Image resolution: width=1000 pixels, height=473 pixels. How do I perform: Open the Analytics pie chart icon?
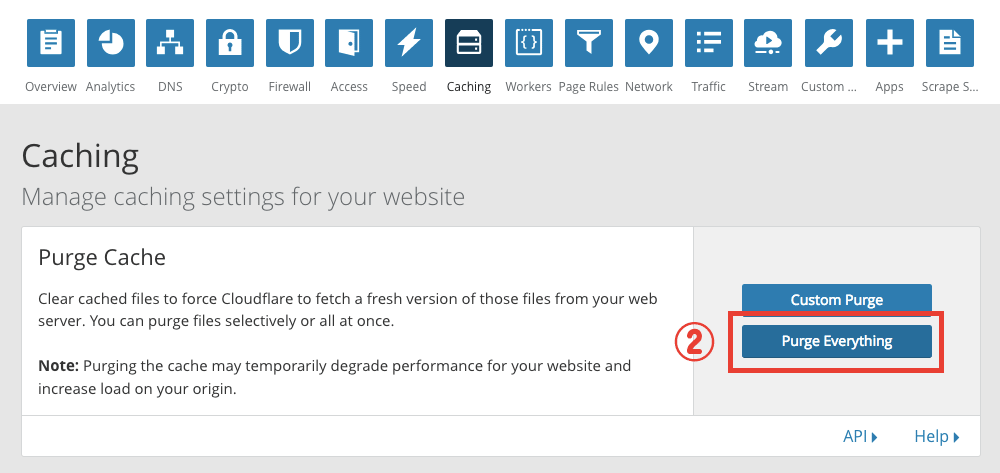coord(110,43)
